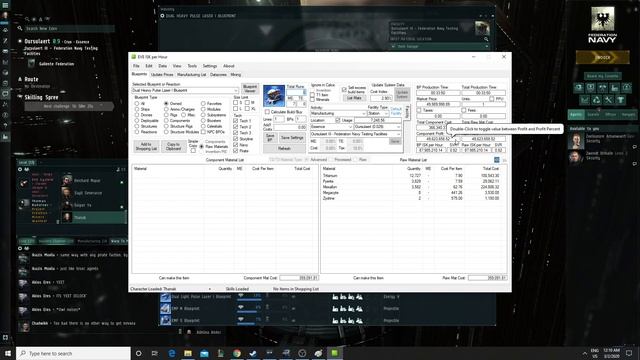640x360 pixels.
Task: Enable the Calculate Build/Buy checkbox
Action: [x=267, y=112]
